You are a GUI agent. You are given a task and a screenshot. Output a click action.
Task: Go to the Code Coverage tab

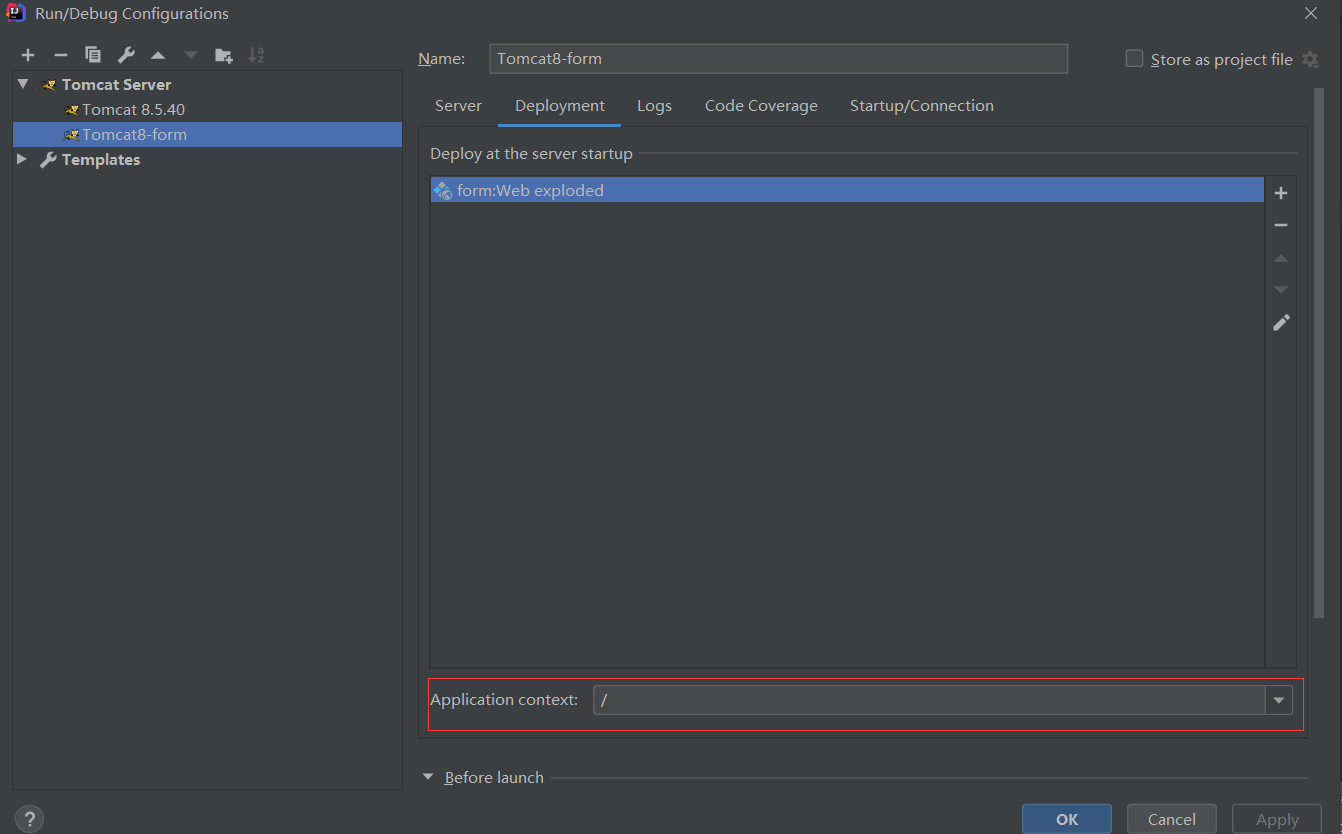tap(761, 106)
